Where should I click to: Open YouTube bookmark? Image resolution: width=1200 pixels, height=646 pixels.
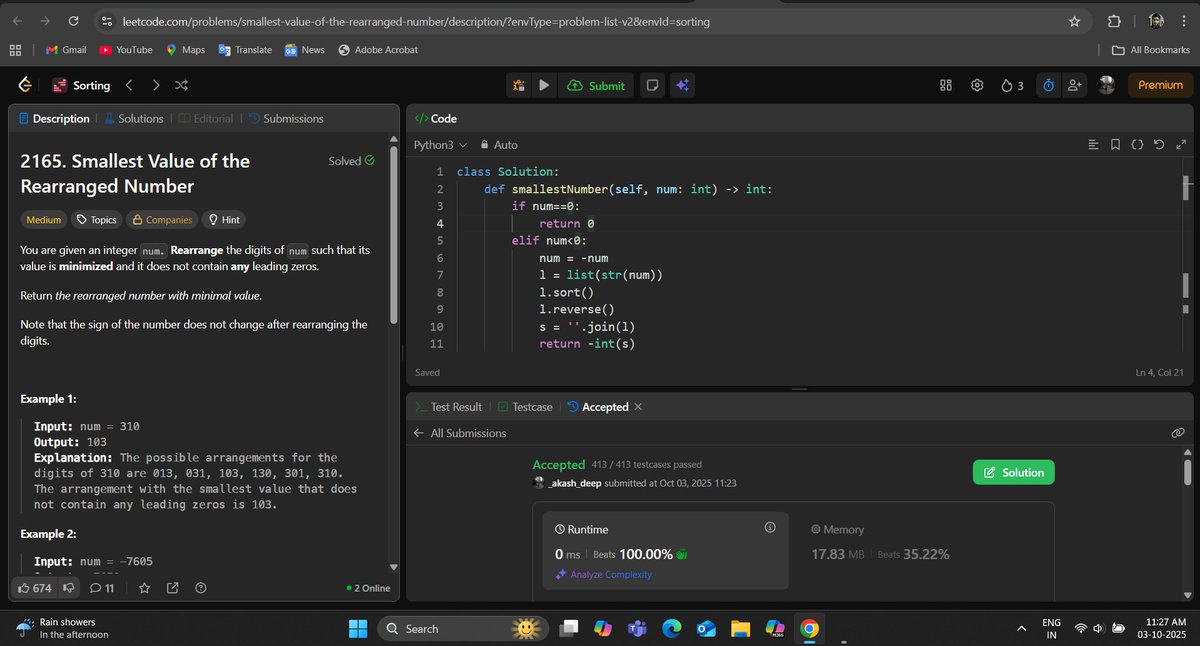coord(125,50)
